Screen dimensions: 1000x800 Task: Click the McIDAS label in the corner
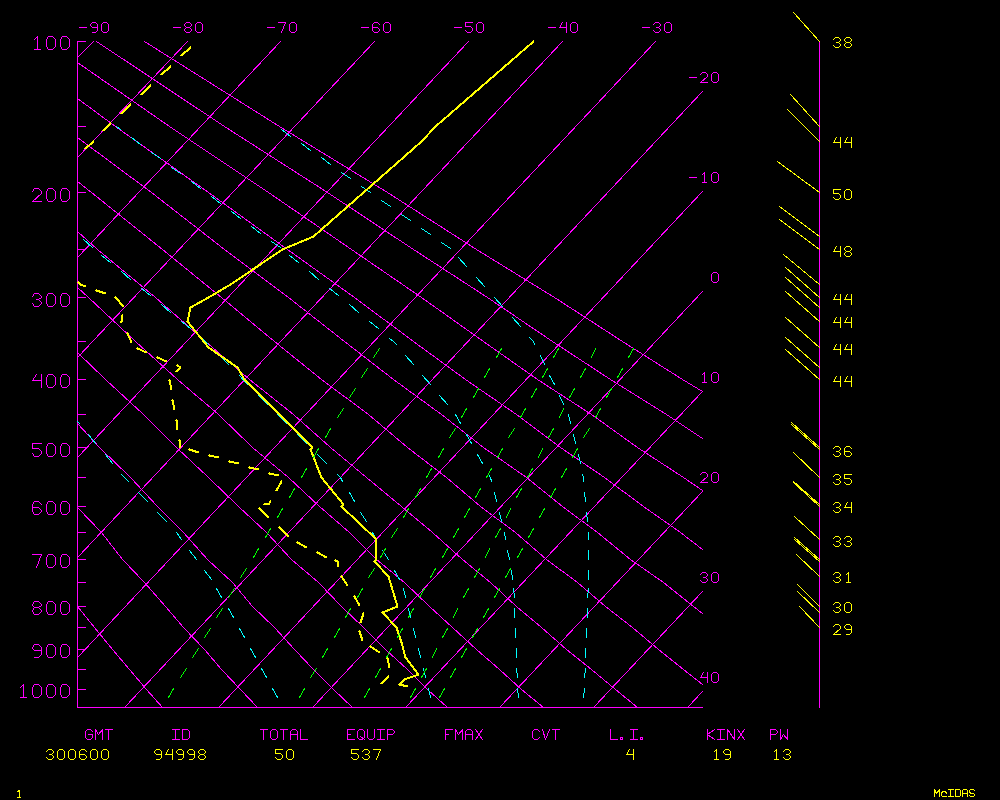(x=954, y=793)
